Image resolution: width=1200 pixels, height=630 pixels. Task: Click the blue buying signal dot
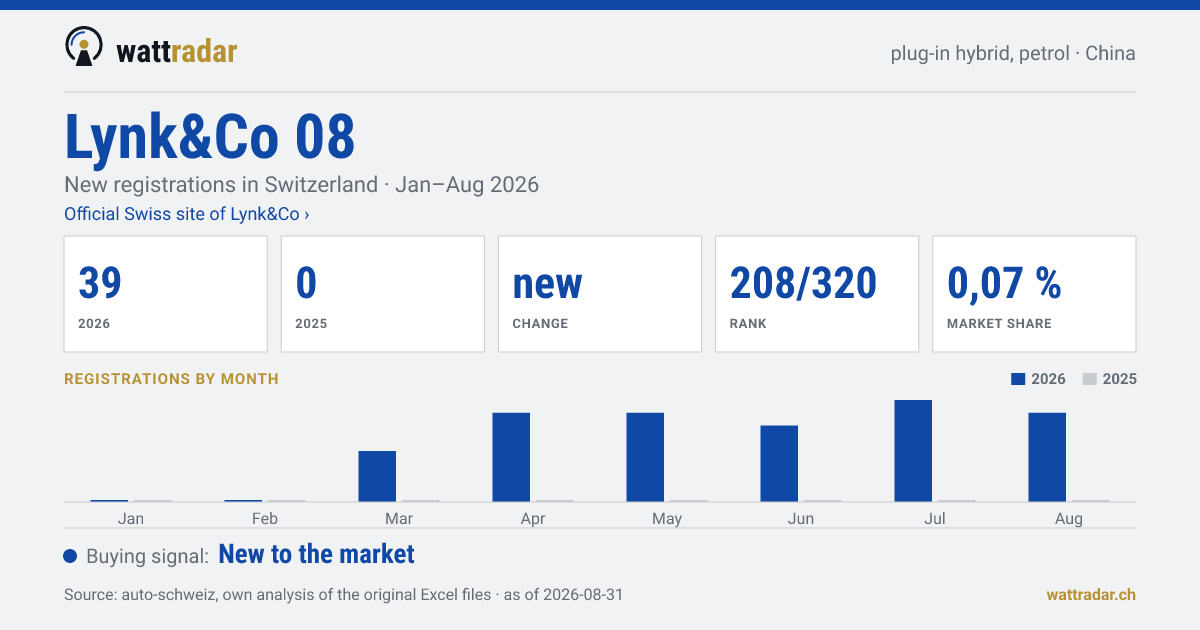pyautogui.click(x=70, y=556)
